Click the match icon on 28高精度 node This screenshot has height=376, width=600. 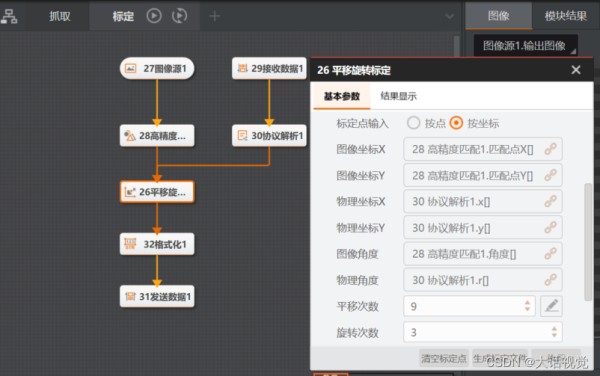[x=130, y=135]
